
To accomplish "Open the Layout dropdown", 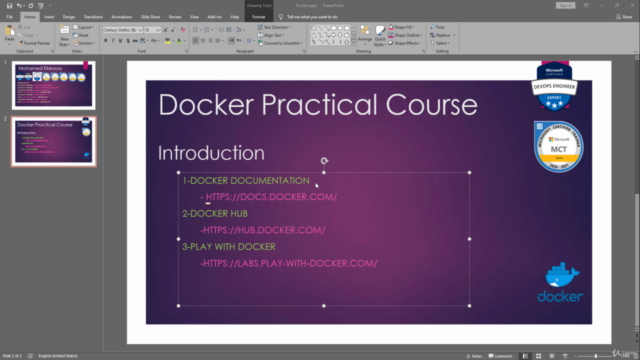I will pos(84,27).
